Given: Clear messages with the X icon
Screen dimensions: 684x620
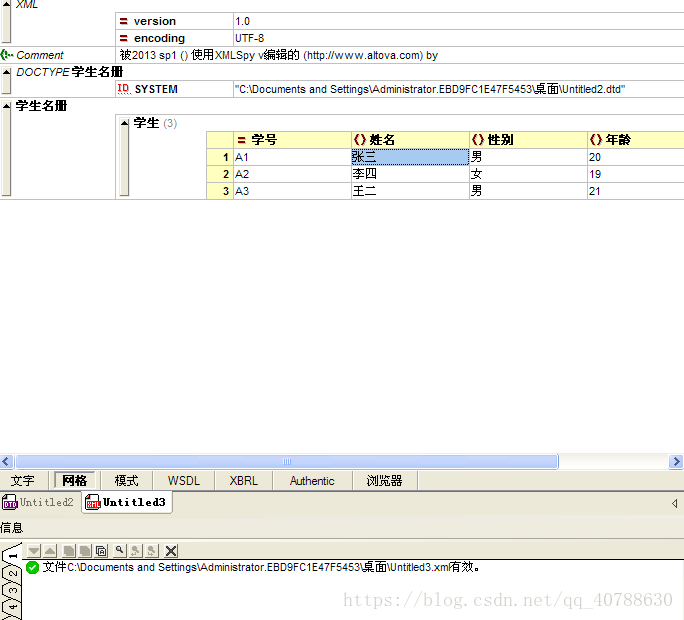Looking at the screenshot, I should click(x=171, y=551).
